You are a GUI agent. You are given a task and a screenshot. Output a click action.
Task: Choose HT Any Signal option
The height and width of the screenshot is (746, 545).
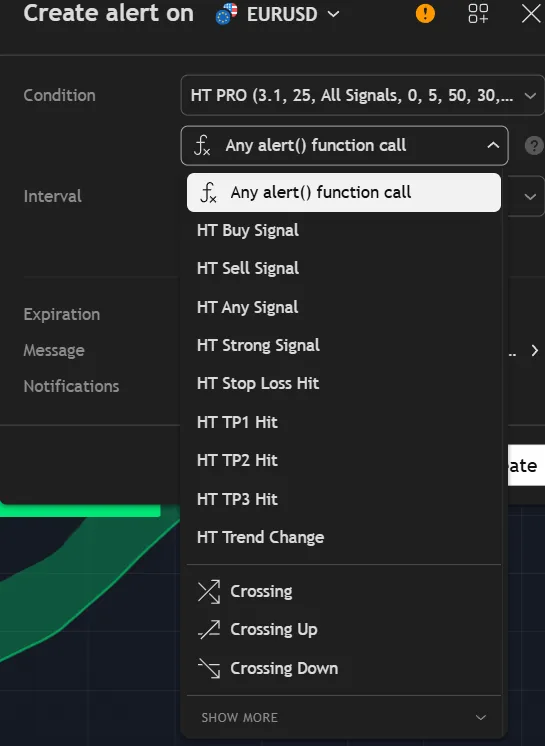(343, 307)
